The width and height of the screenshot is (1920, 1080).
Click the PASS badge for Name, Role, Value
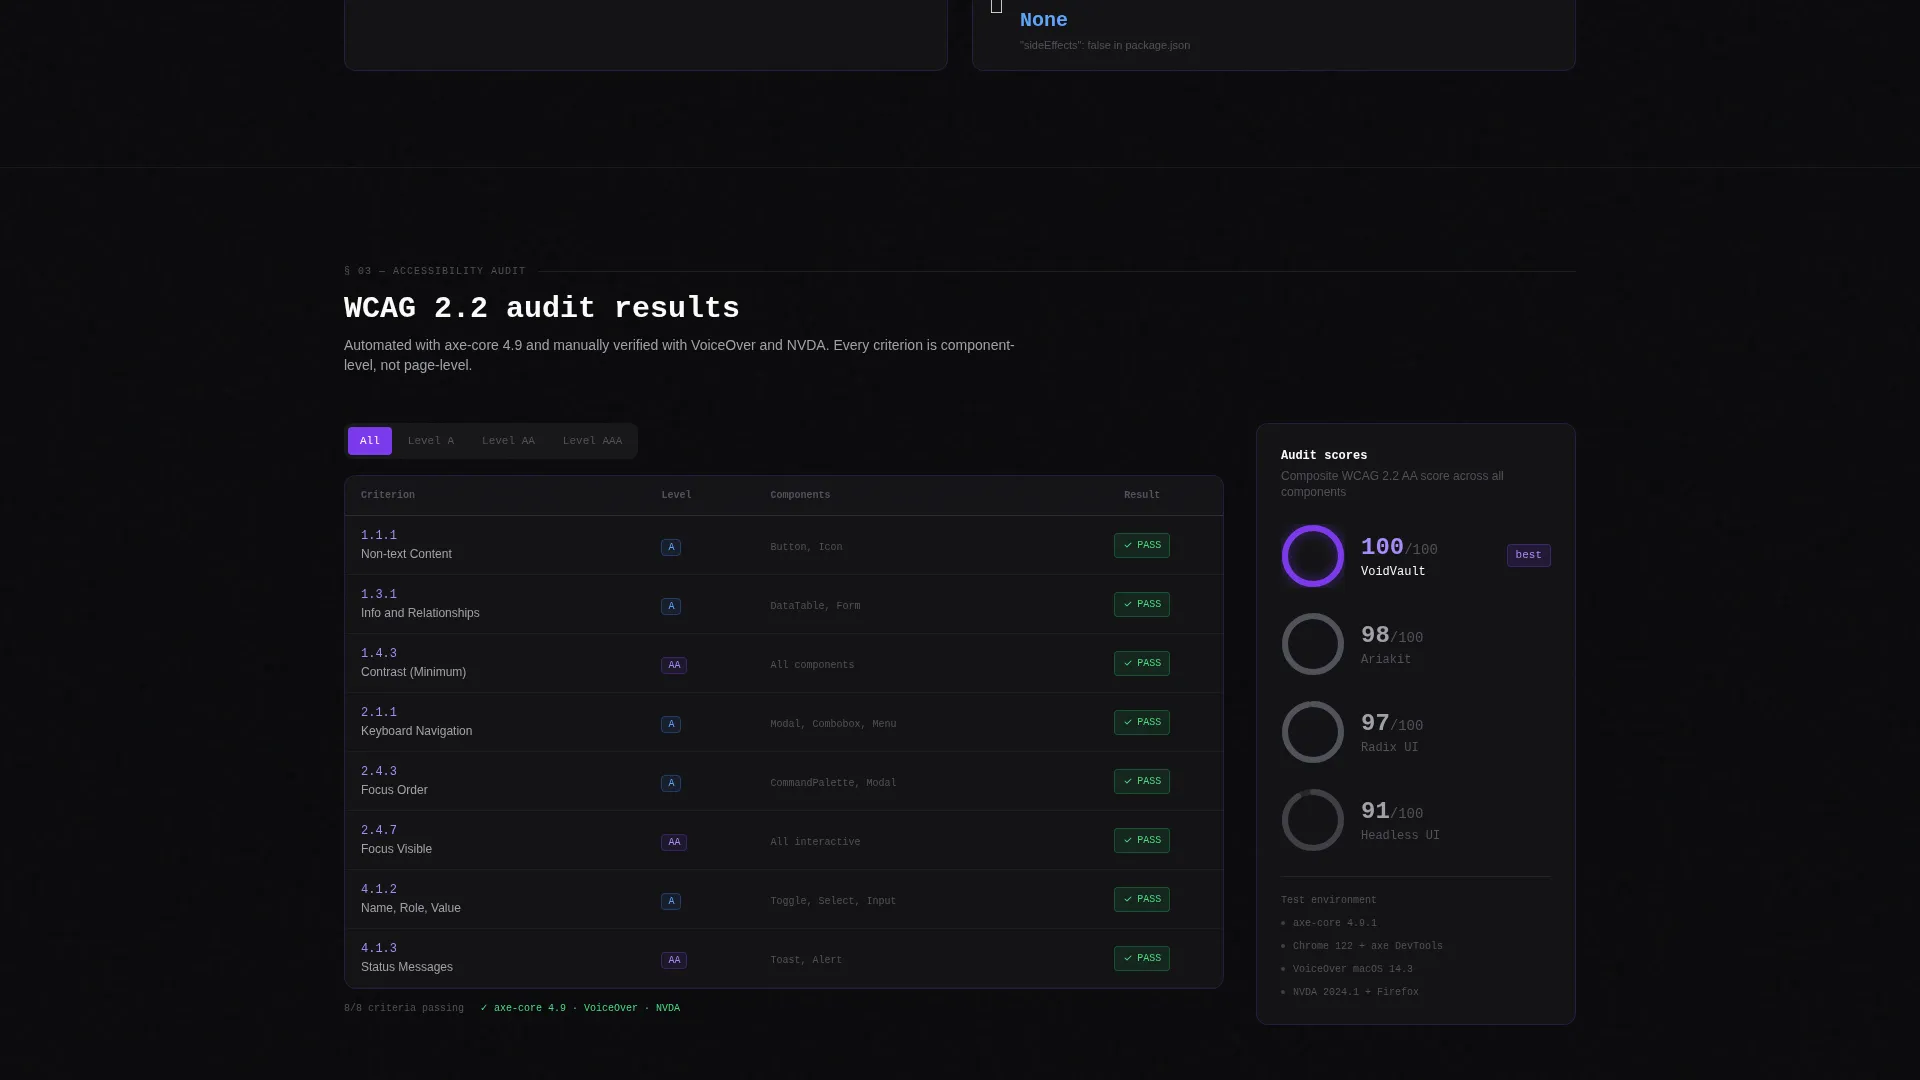(x=1142, y=900)
